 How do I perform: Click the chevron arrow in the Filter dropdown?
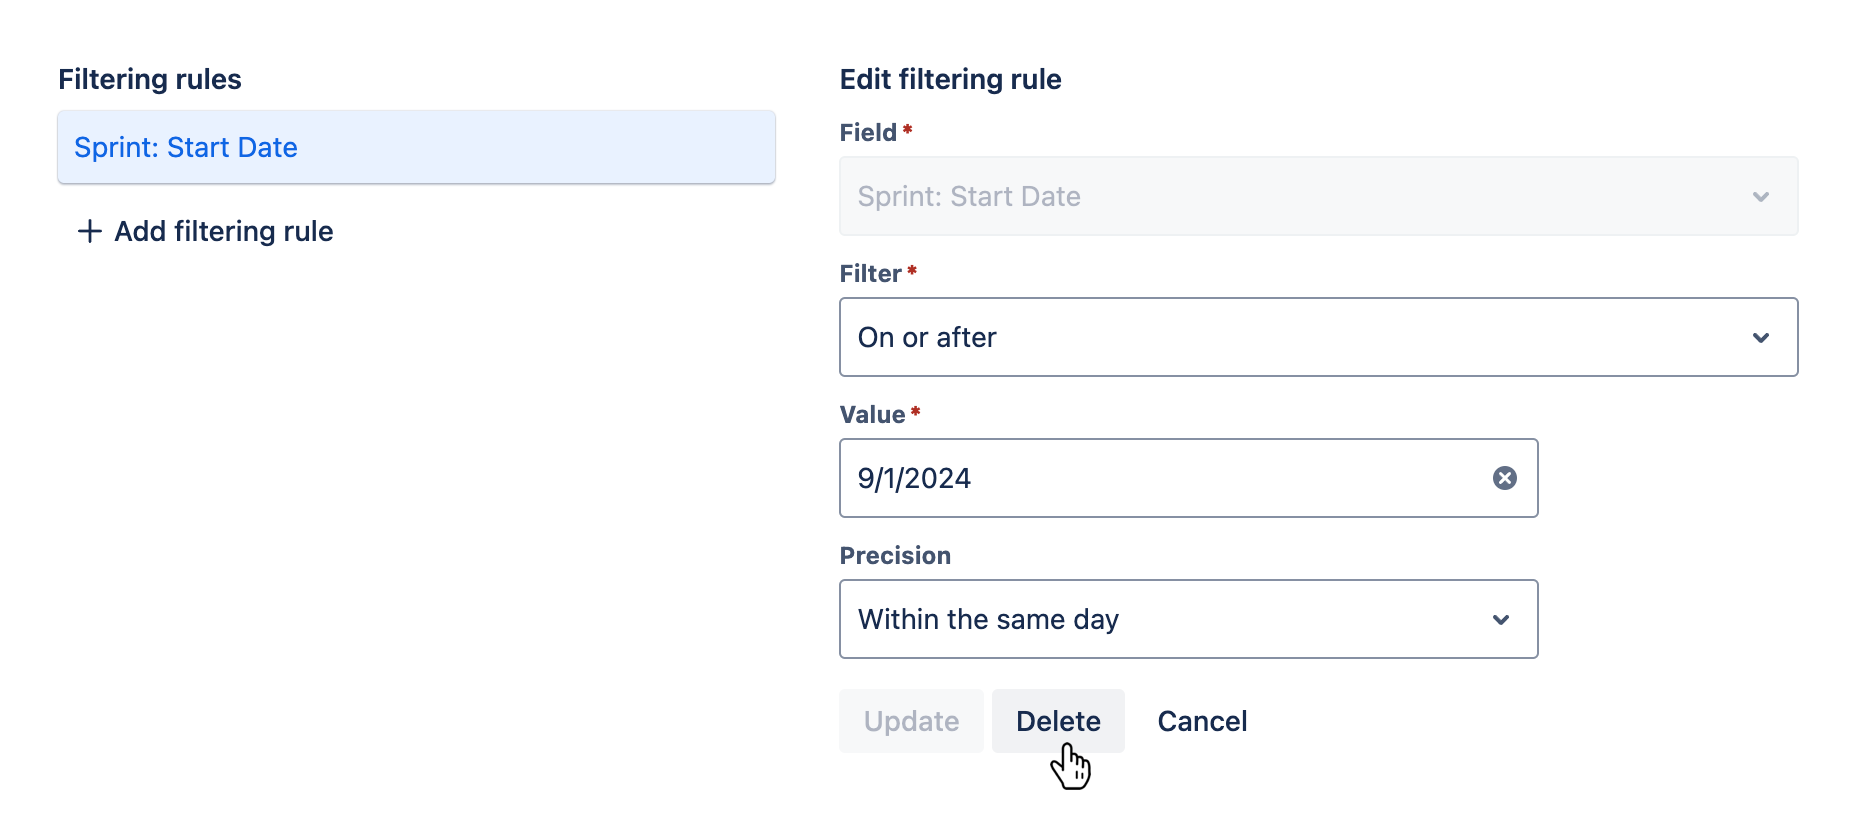[1761, 338]
